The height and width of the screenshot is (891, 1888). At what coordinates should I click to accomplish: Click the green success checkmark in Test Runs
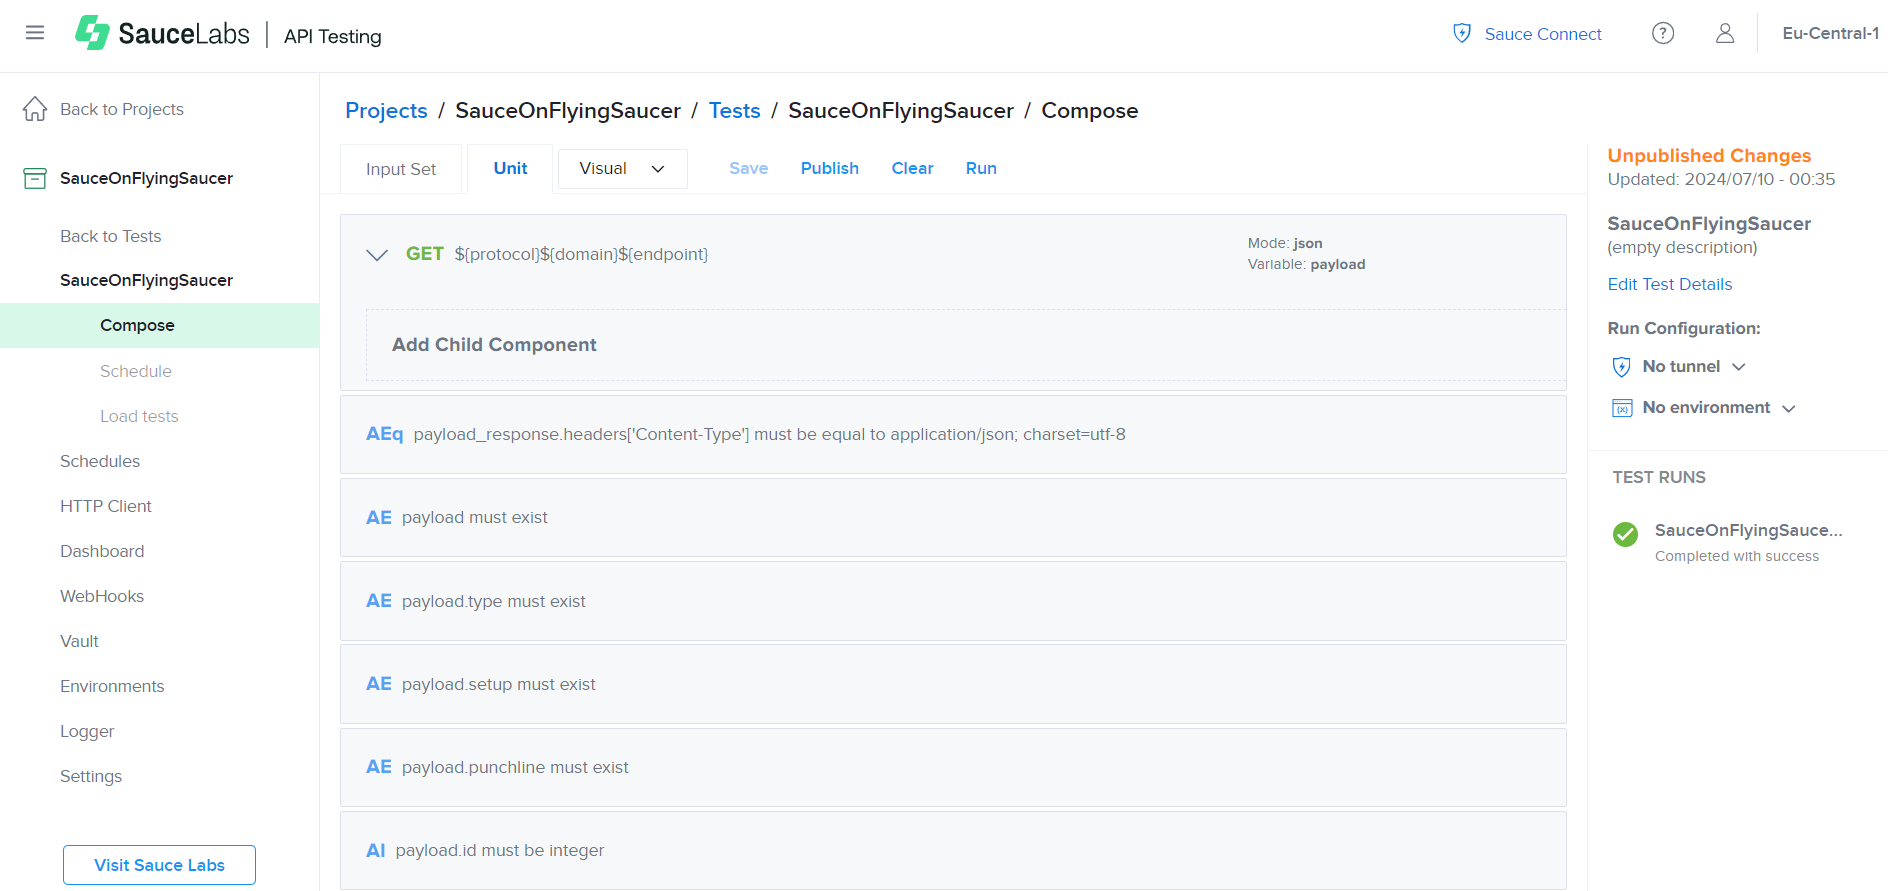pyautogui.click(x=1626, y=534)
